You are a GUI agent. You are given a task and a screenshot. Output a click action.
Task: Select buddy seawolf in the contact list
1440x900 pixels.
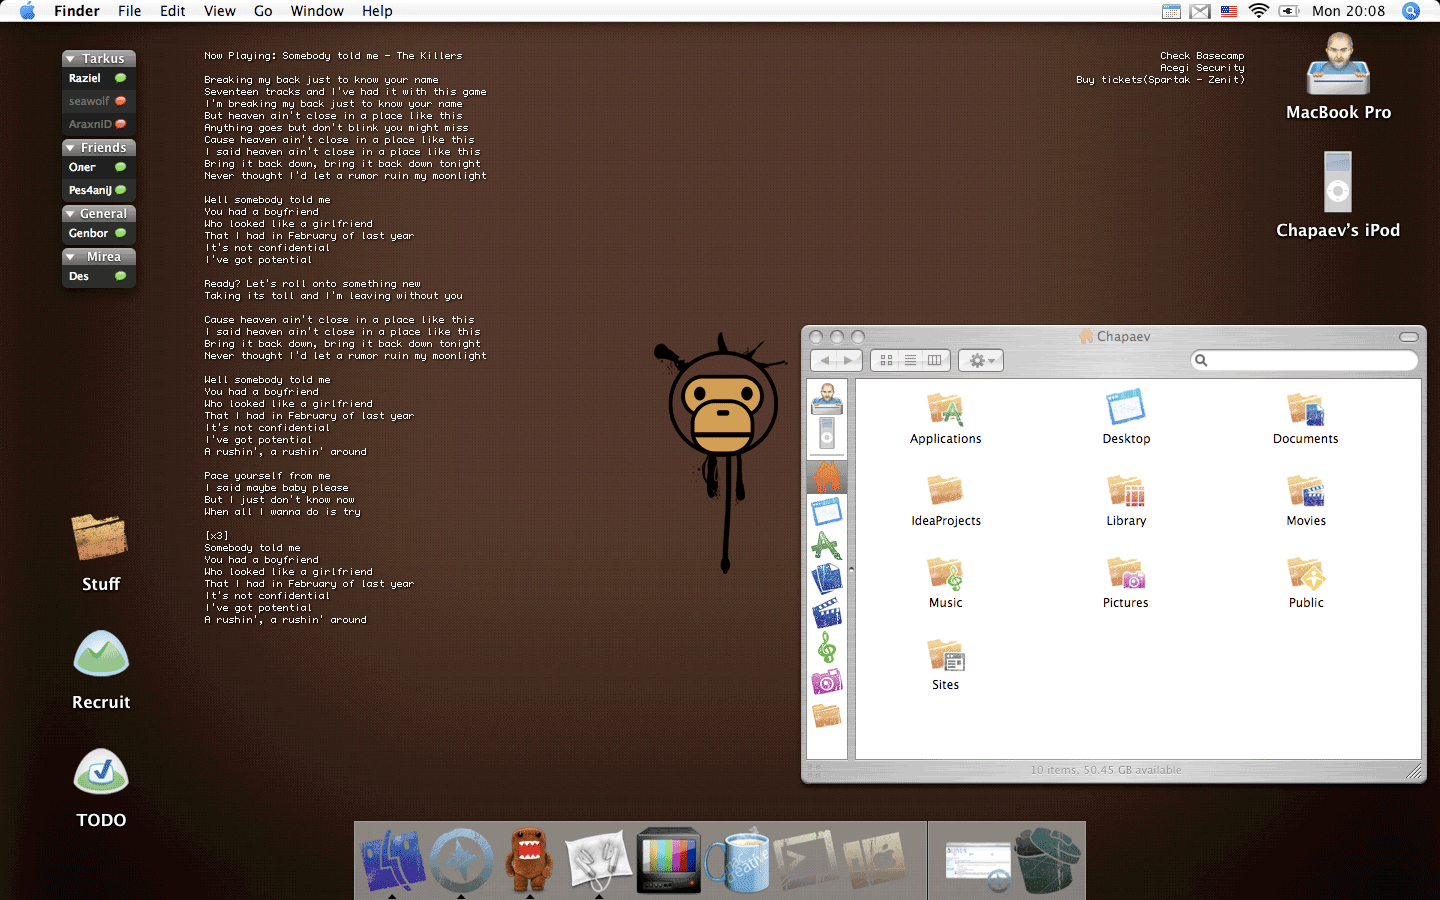click(x=98, y=101)
